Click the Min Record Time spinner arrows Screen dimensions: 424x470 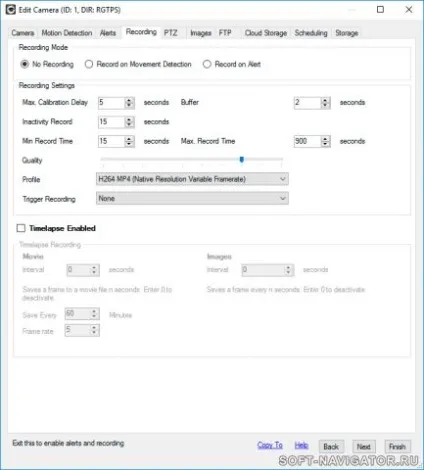coord(129,141)
